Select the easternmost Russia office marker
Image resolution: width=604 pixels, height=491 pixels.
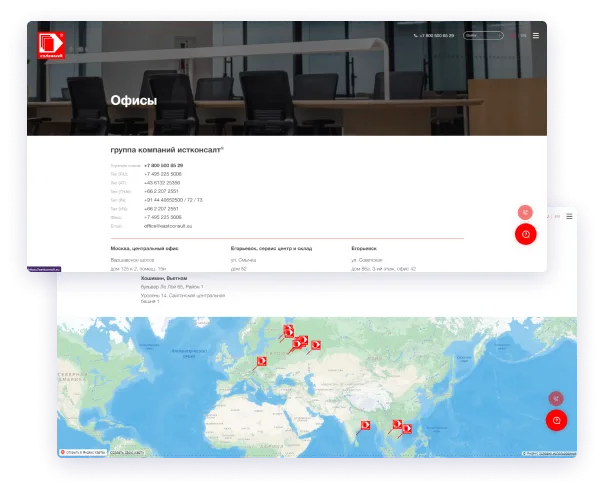316,345
